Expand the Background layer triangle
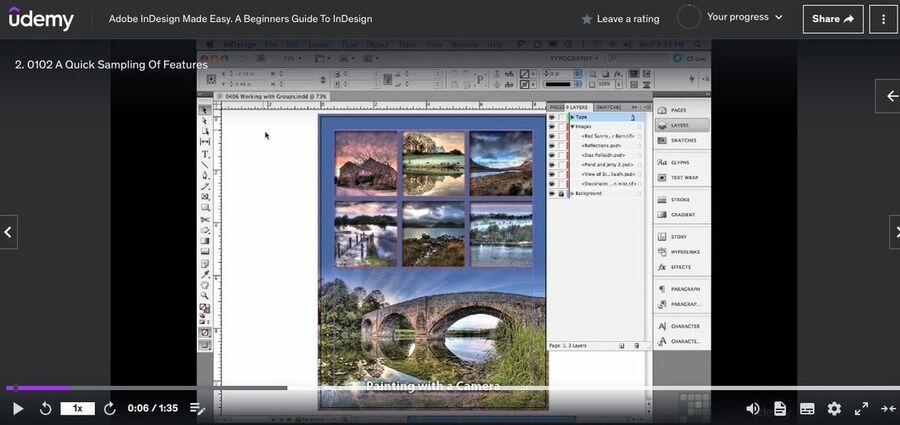The width and height of the screenshot is (900, 425). (572, 194)
